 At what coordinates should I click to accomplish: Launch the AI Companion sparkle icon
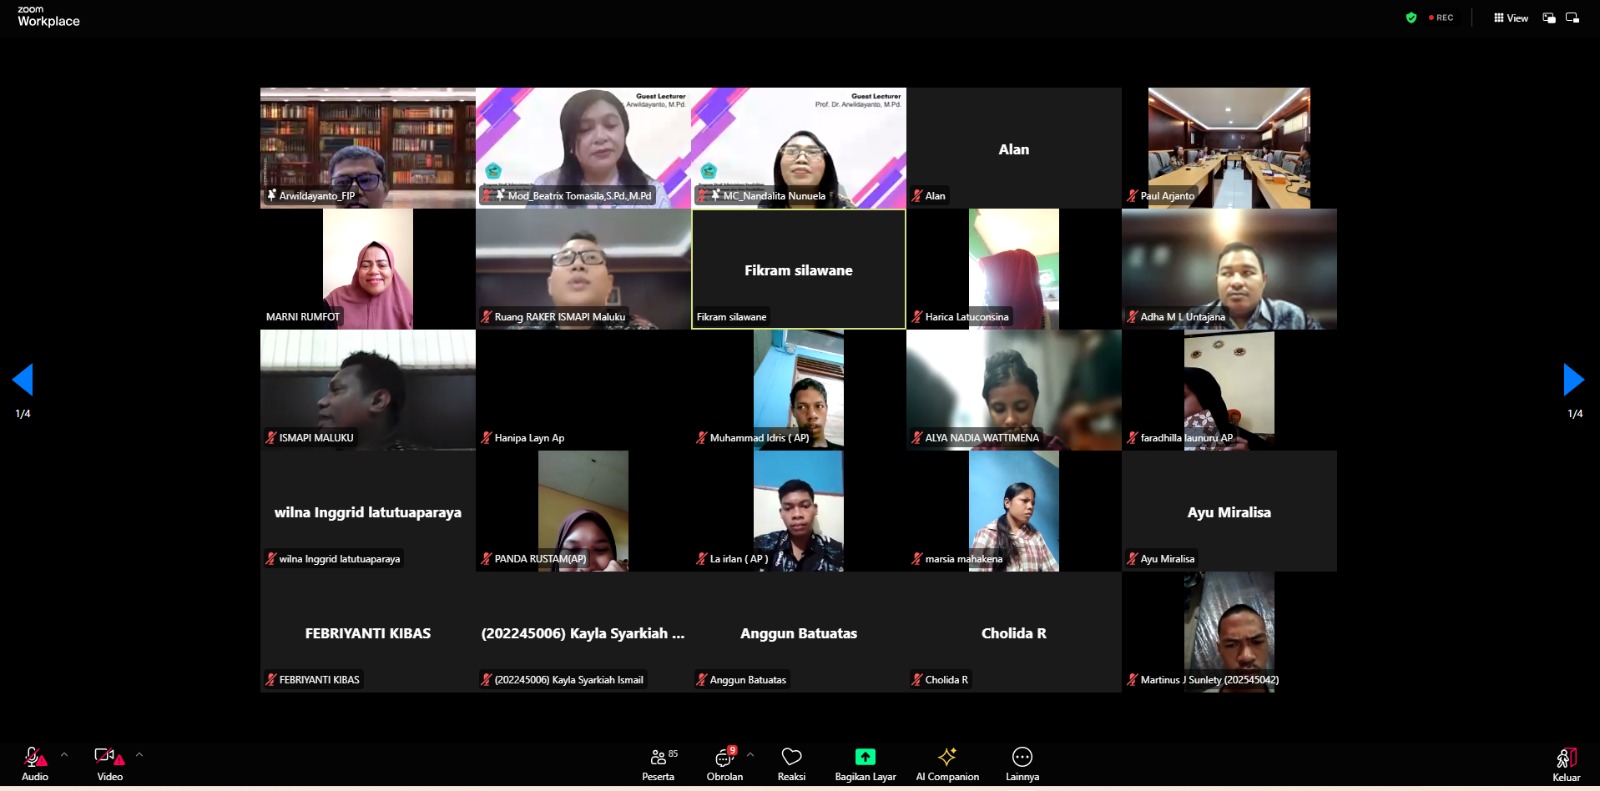coord(947,757)
